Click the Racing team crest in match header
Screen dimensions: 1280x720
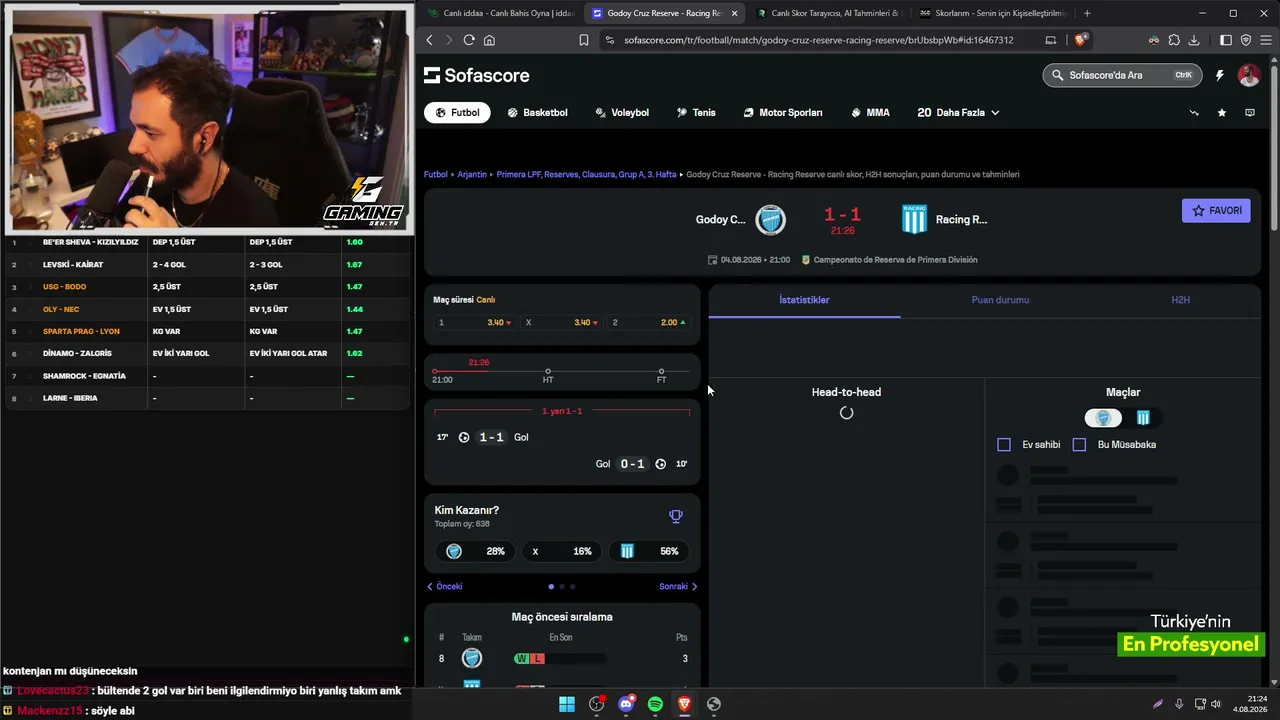pos(914,219)
